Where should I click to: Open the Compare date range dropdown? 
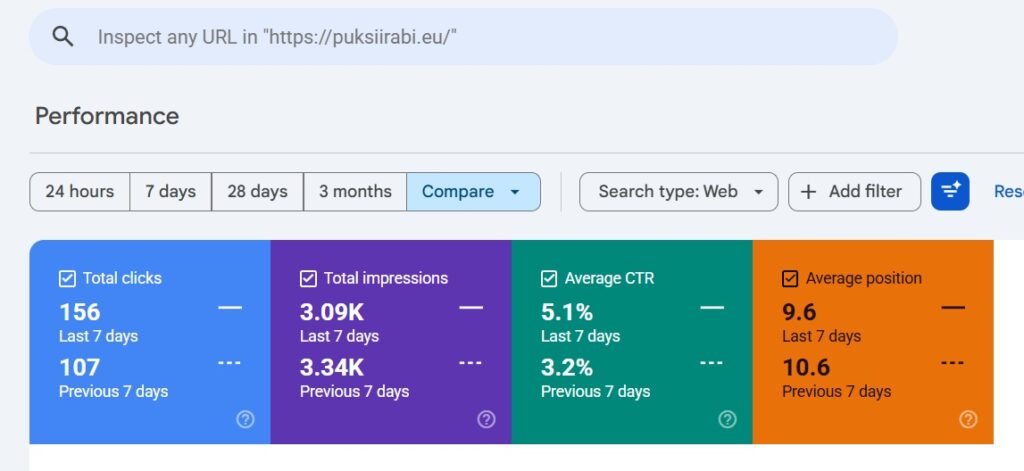473,191
